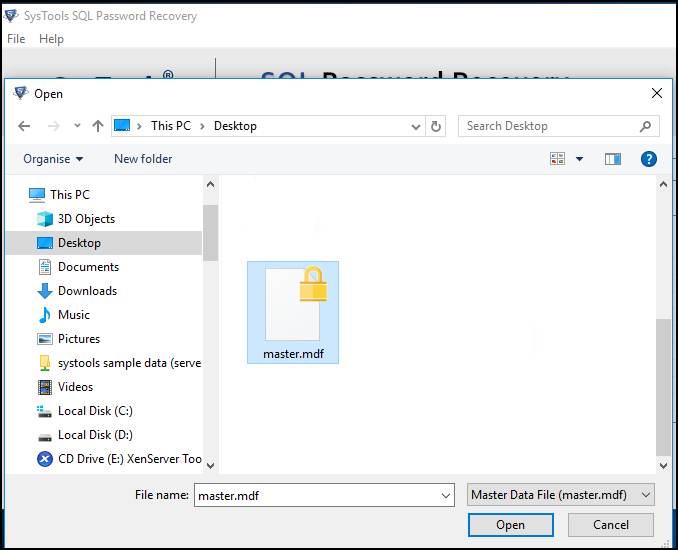The image size is (678, 550).
Task: Go up one folder level
Action: [98, 126]
